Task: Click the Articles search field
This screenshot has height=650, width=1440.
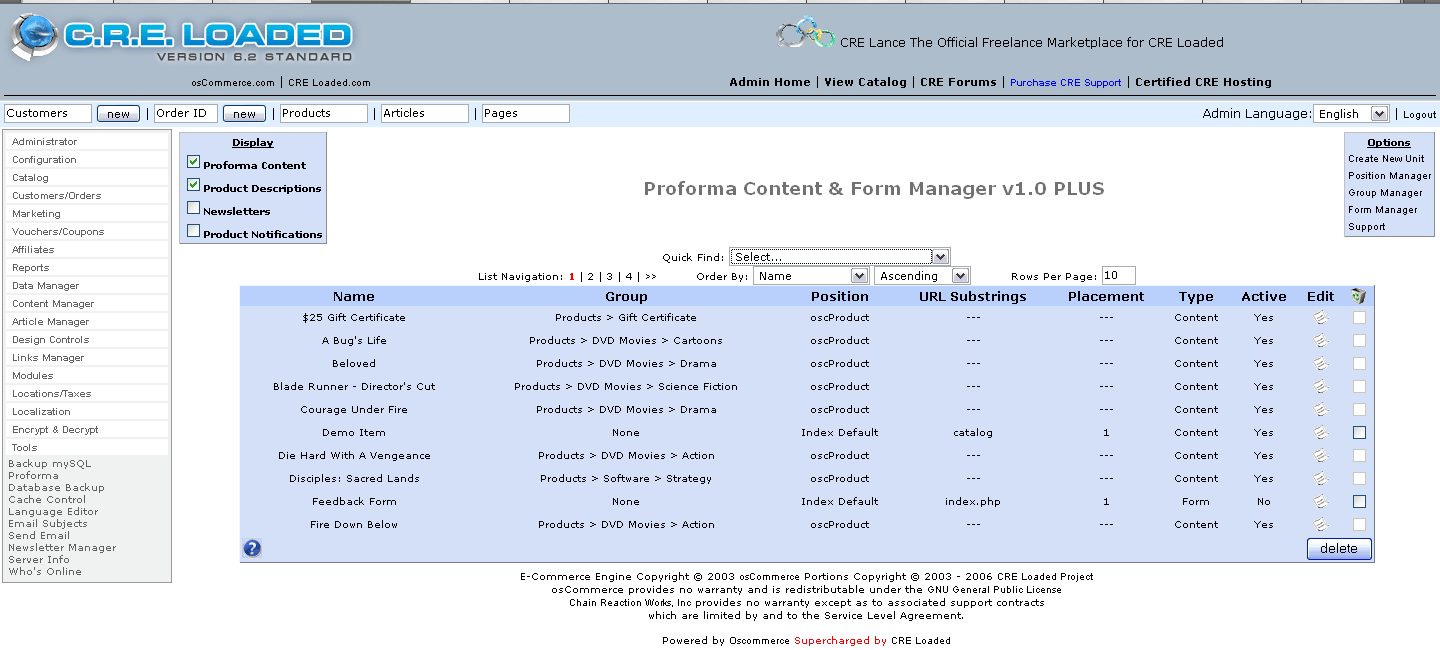Action: pyautogui.click(x=425, y=114)
